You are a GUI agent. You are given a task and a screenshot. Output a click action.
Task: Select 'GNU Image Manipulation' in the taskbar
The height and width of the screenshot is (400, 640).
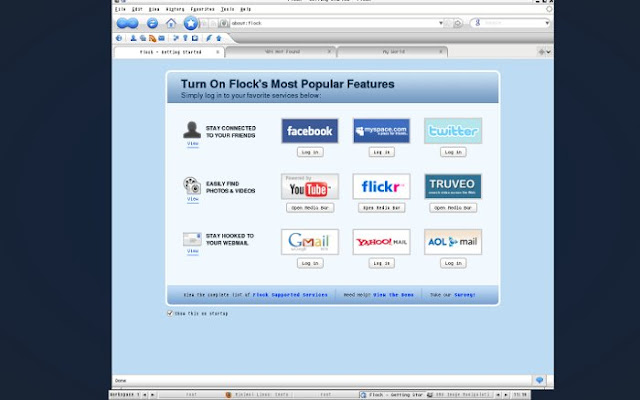click(461, 395)
